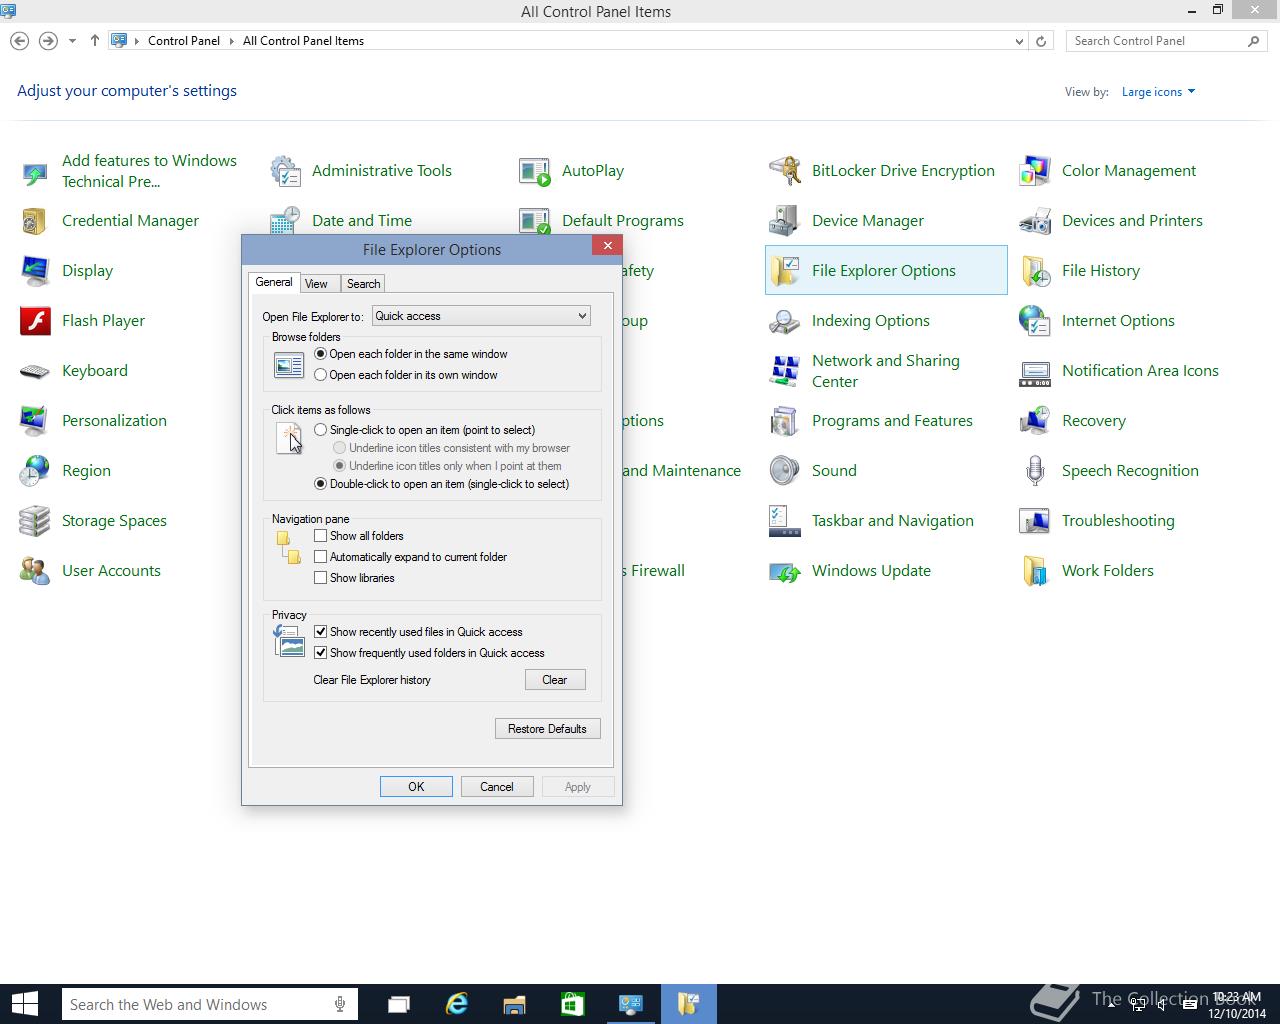The width and height of the screenshot is (1280, 1024).
Task: Open Storage Spaces icon
Action: tap(35, 521)
